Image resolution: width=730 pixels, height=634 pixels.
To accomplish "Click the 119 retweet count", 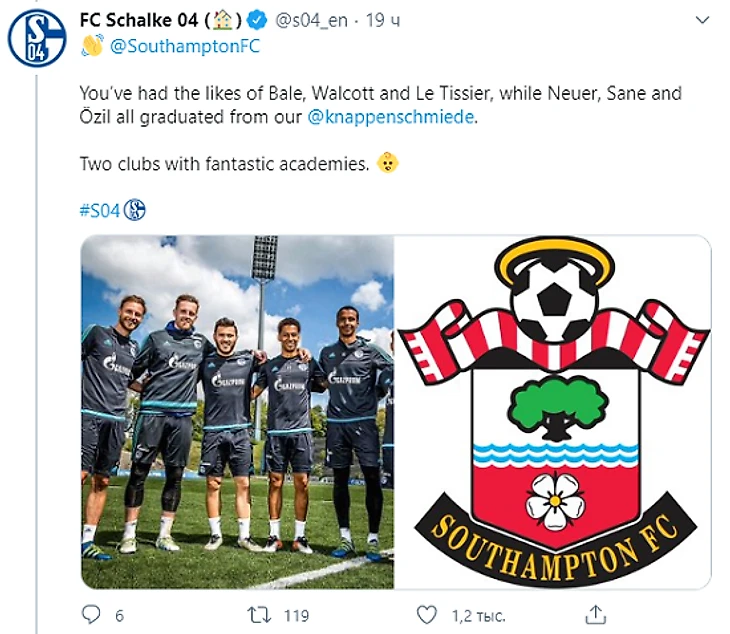I will 297,616.
